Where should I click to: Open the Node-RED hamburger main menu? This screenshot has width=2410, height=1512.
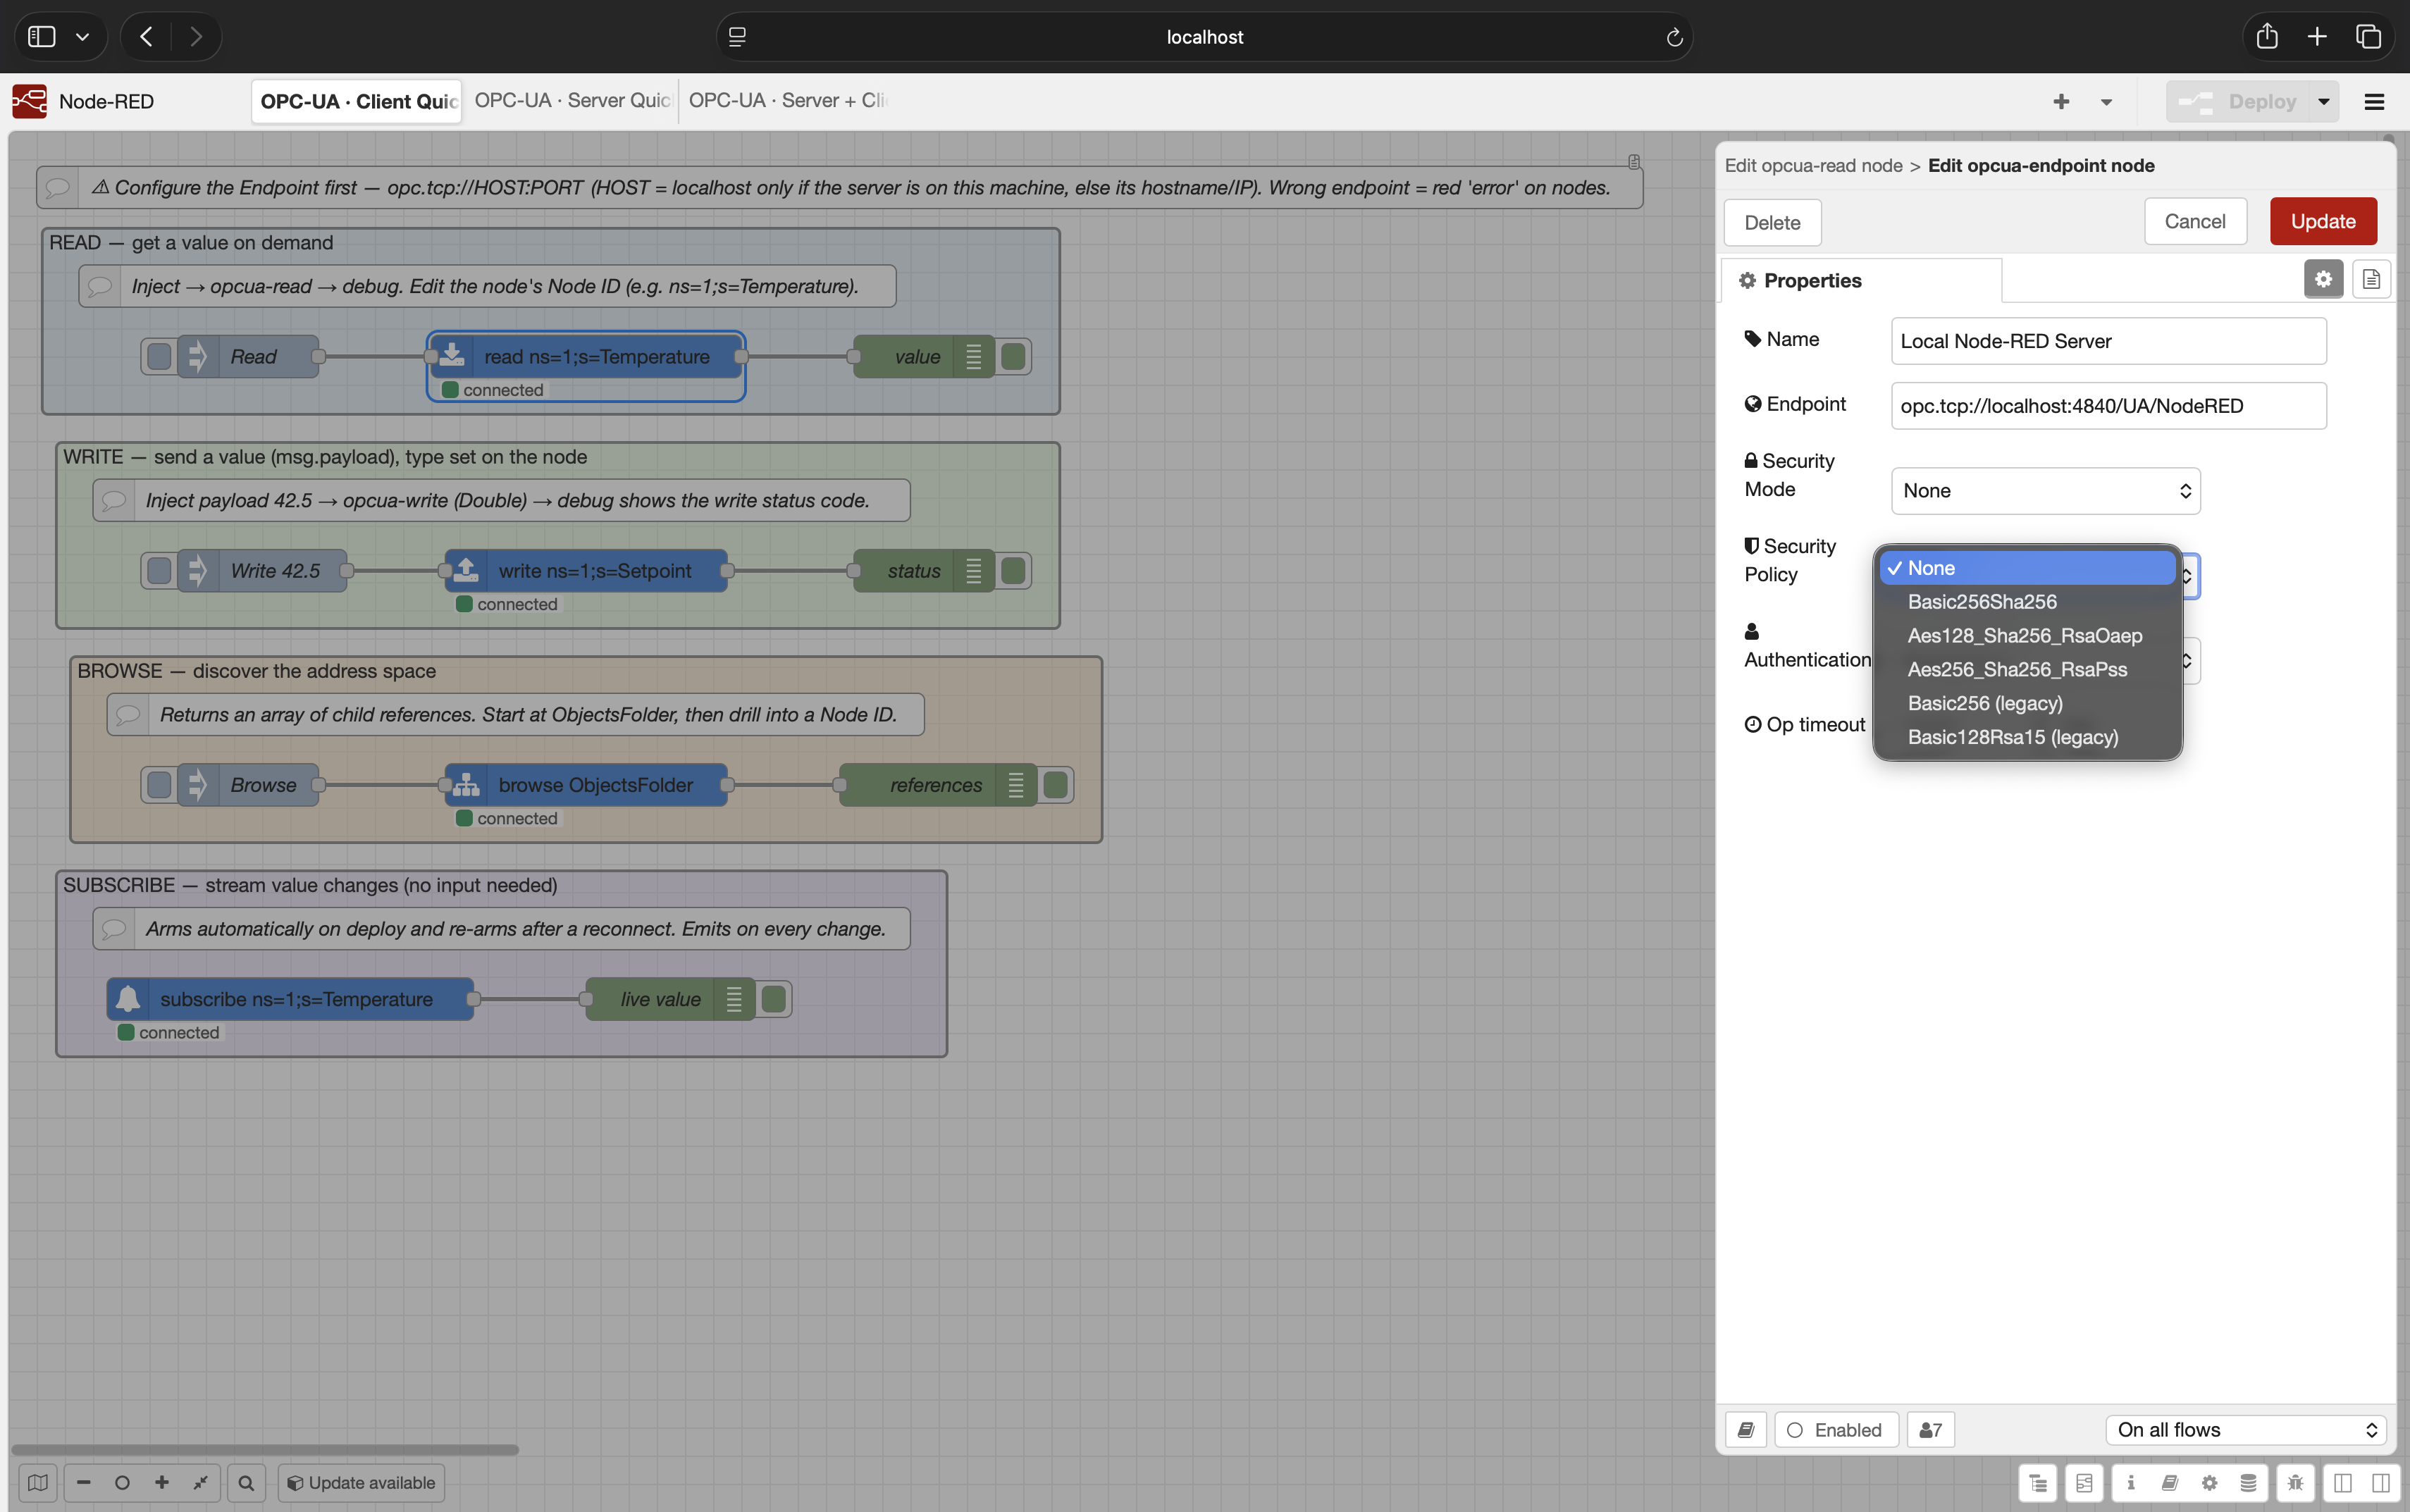click(x=2374, y=102)
